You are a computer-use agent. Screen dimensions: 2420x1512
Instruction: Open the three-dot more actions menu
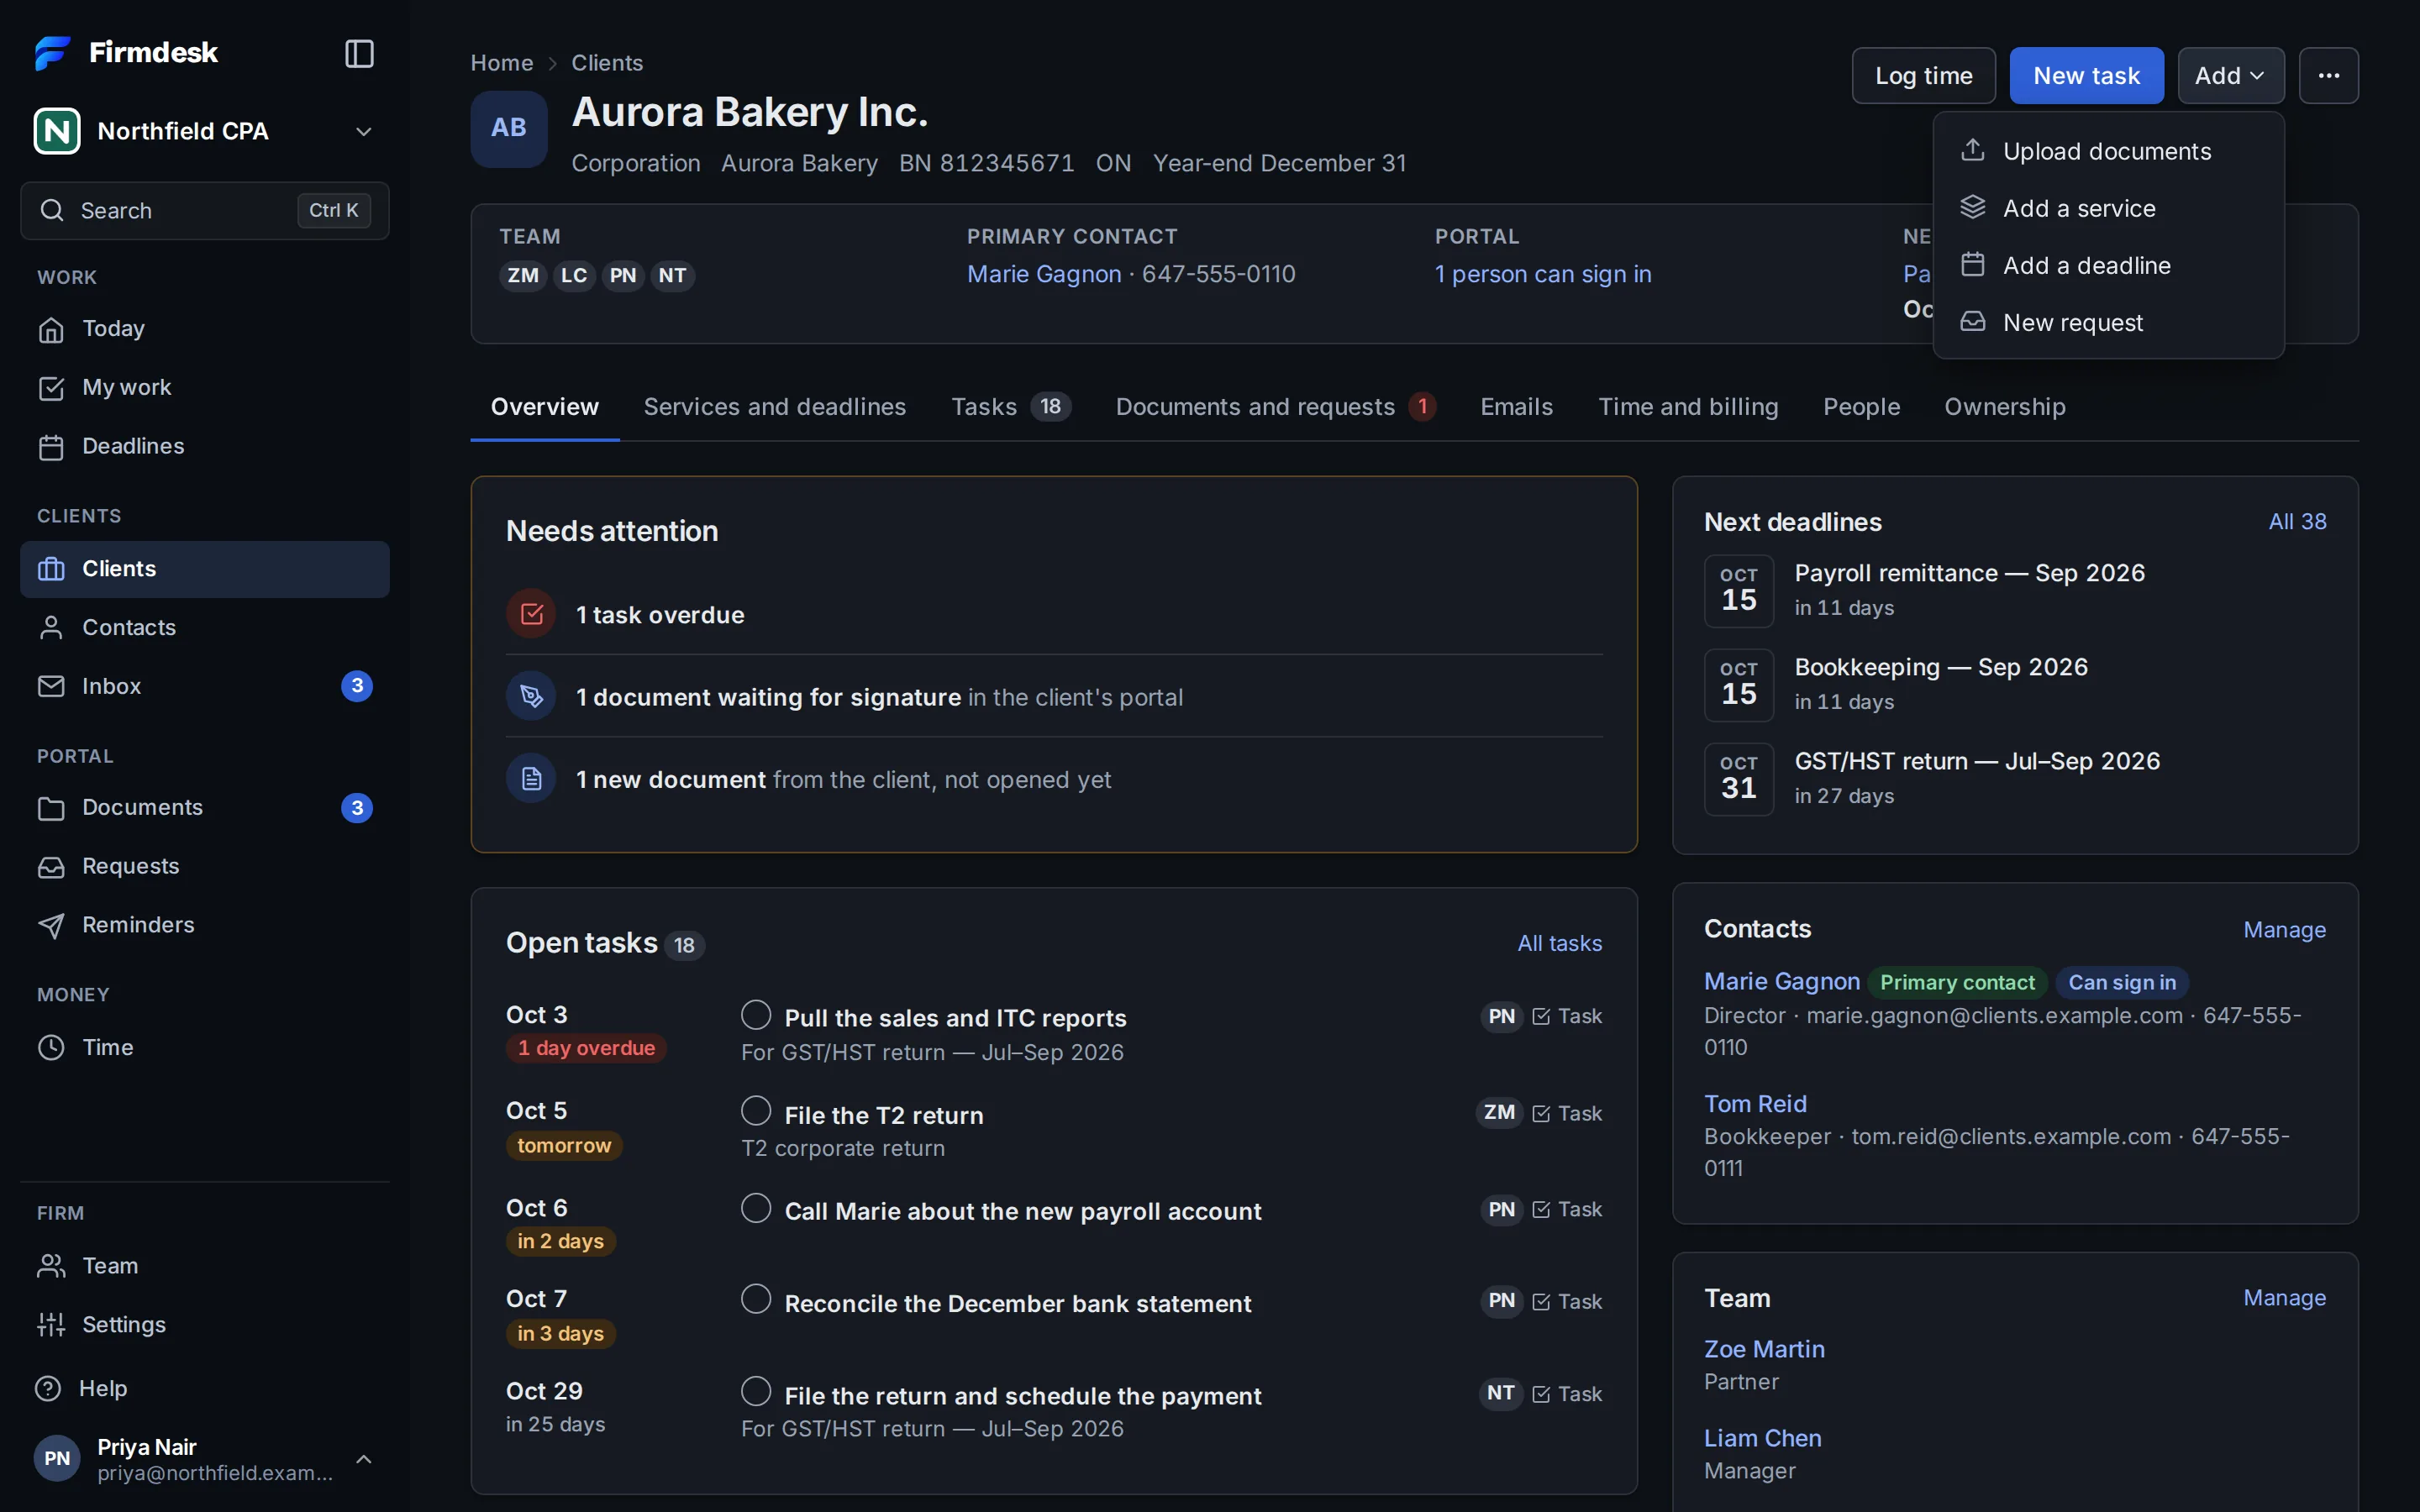pos(2328,75)
